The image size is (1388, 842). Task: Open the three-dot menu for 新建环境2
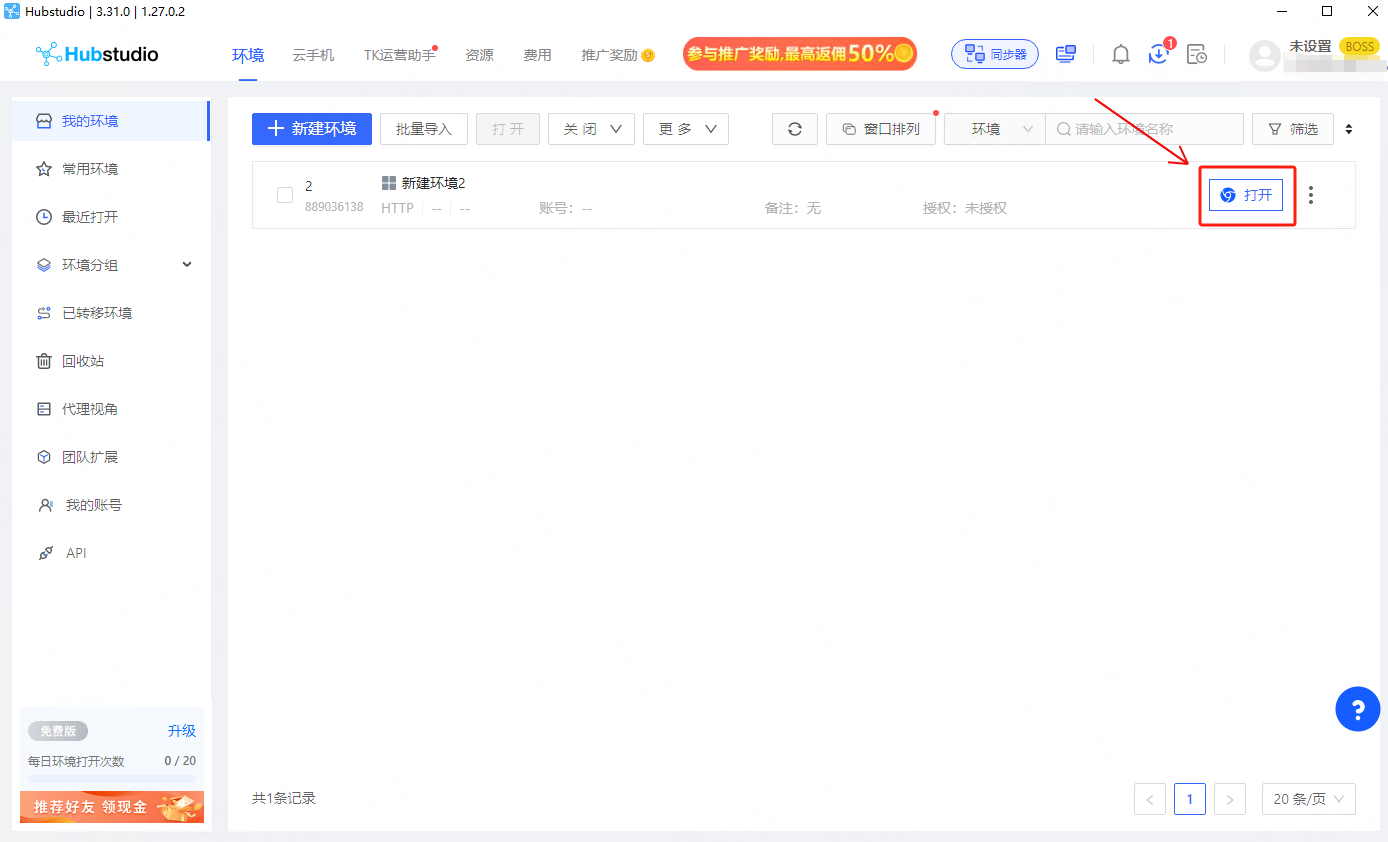(x=1311, y=195)
